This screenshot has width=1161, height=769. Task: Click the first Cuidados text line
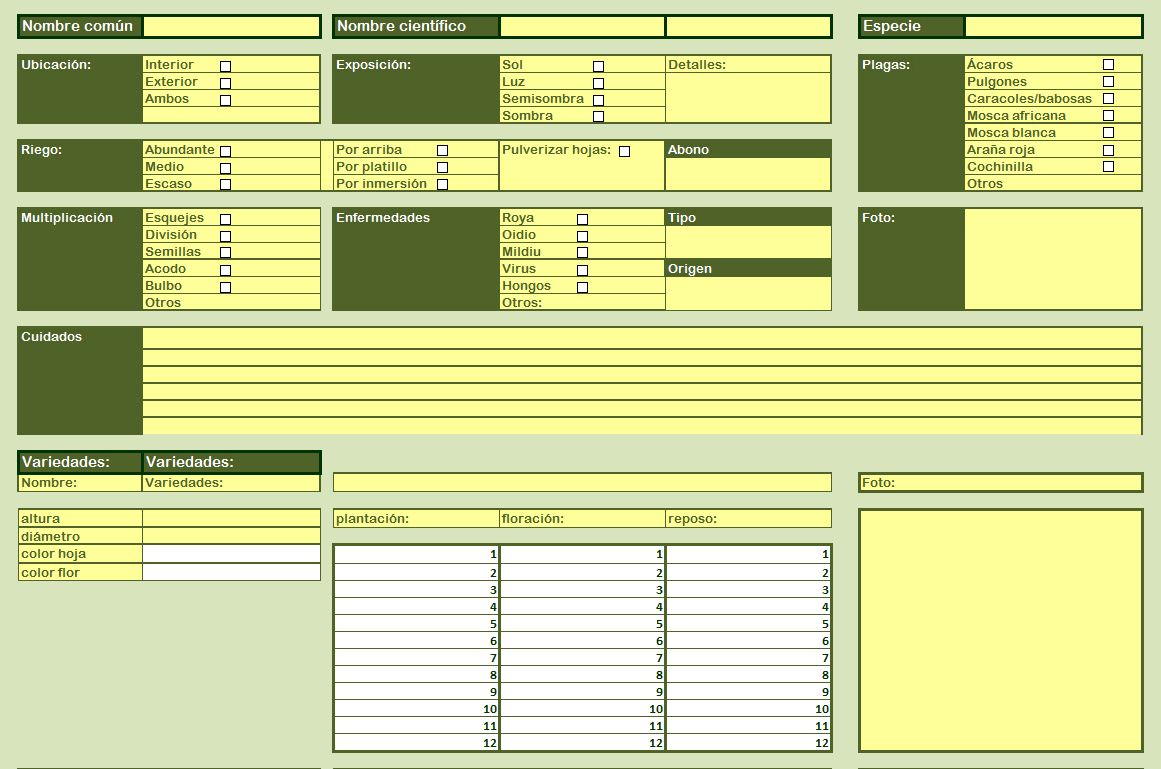coord(642,339)
